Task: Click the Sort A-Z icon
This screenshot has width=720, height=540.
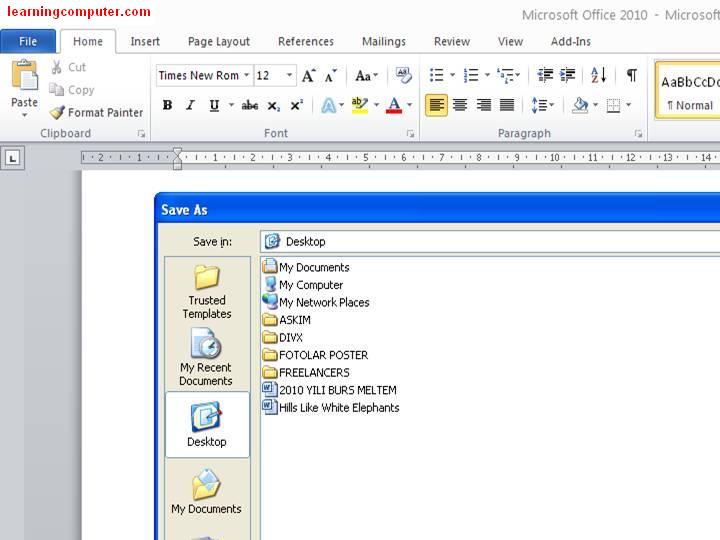Action: tap(599, 75)
